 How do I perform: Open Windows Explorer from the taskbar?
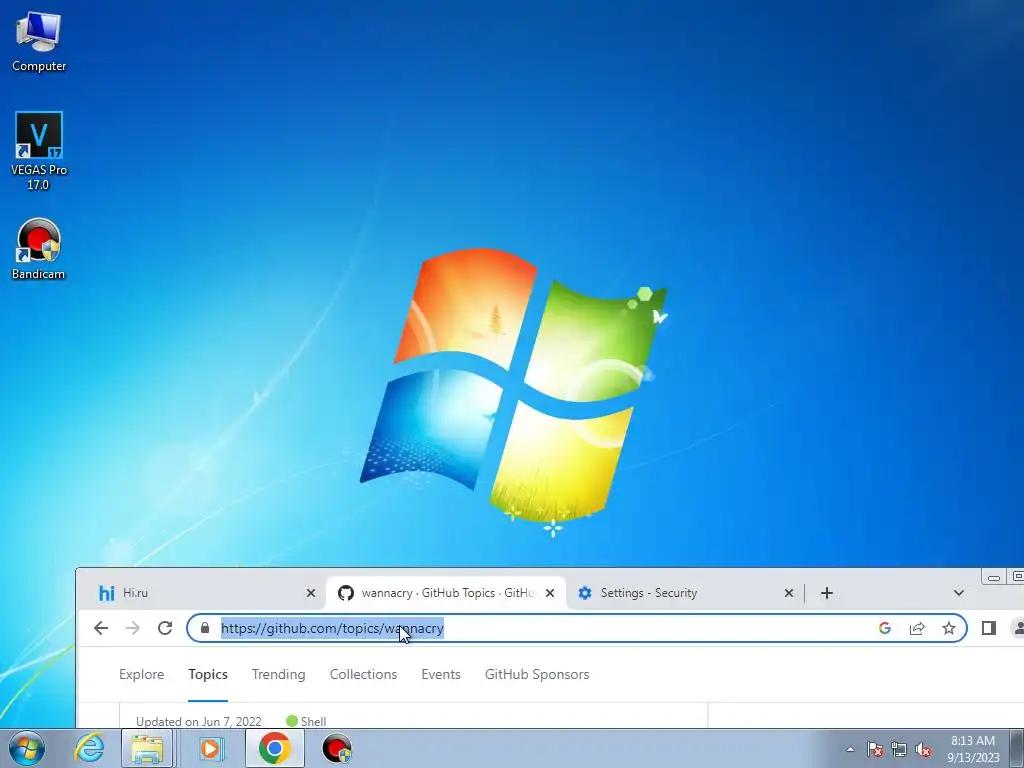pos(148,748)
